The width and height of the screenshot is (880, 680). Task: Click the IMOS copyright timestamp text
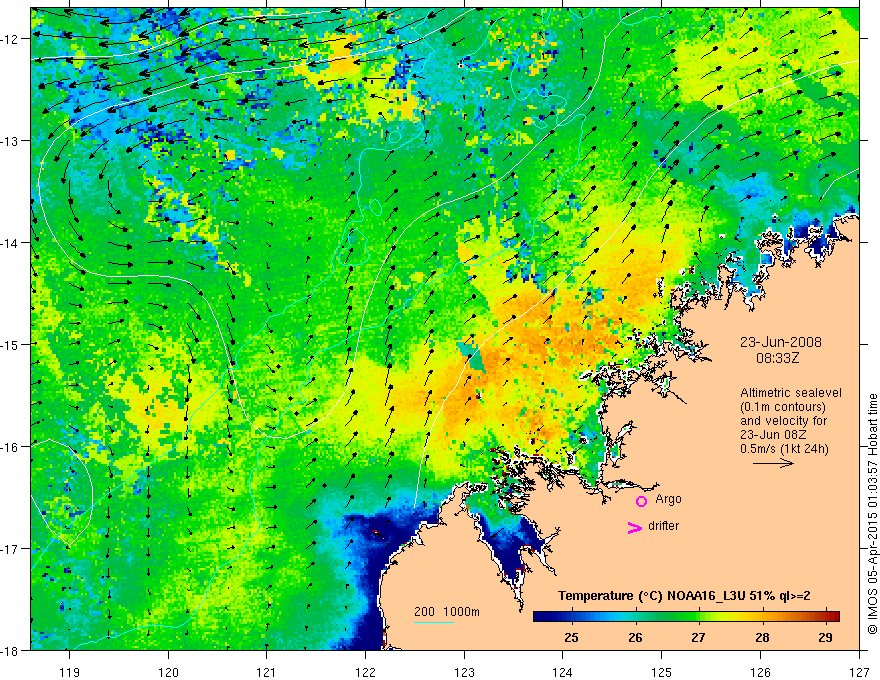(873, 514)
